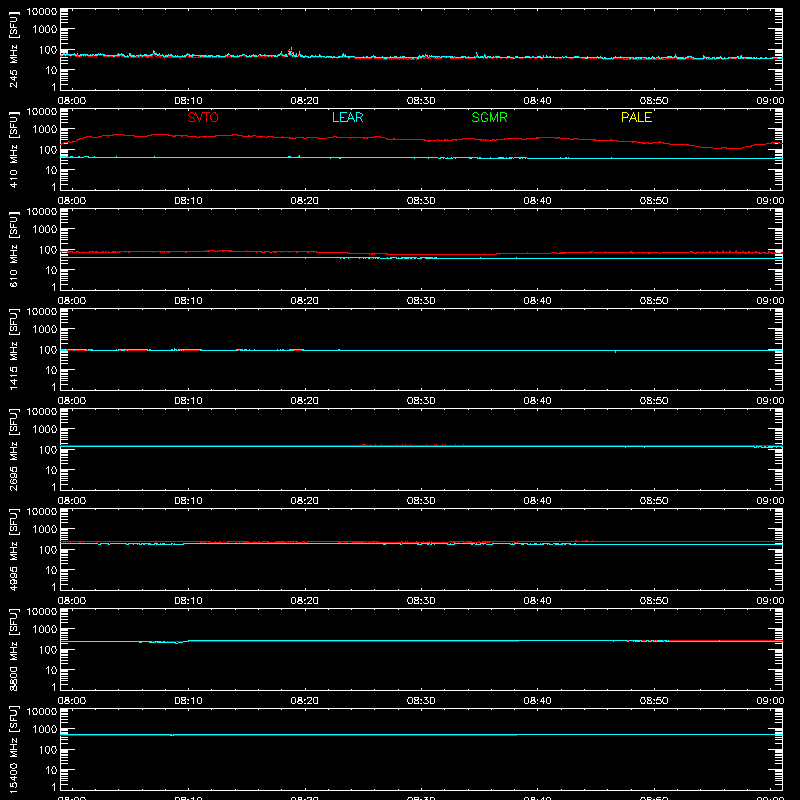Select the 245 MHz [SFU] axis title

[13, 49]
